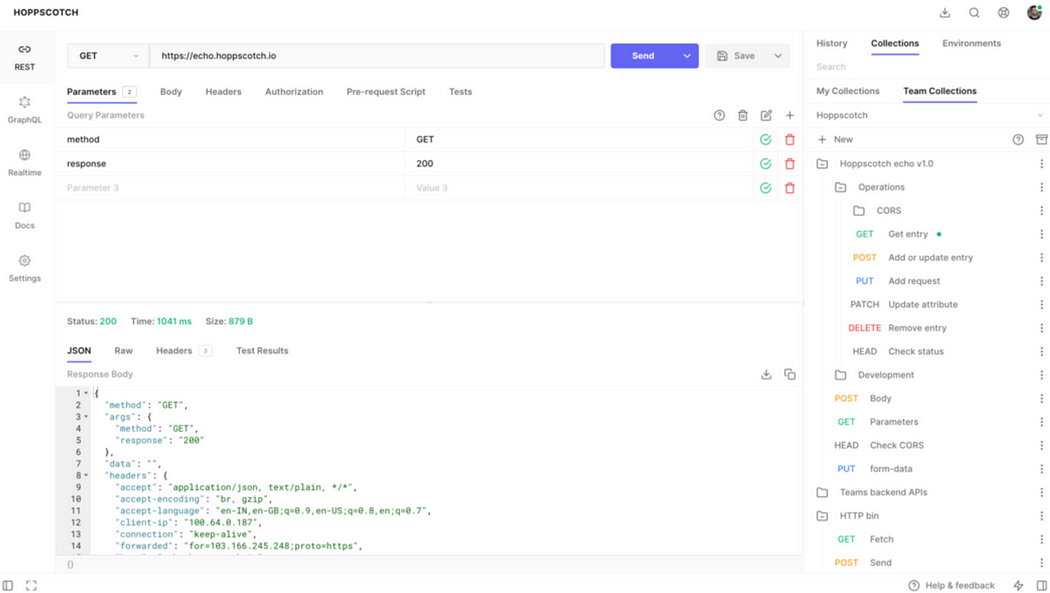Delete the method parameter row
Image resolution: width=1050 pixels, height=593 pixels.
tap(790, 139)
